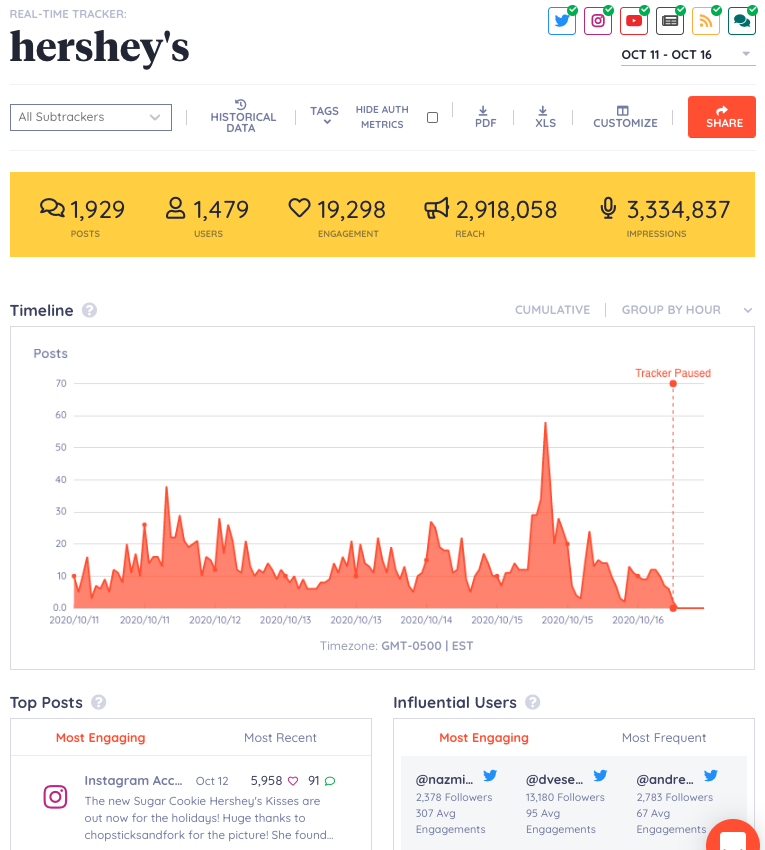Select the Most Recent tab in Top Posts
Viewport: 765px width, 850px height.
(x=280, y=738)
